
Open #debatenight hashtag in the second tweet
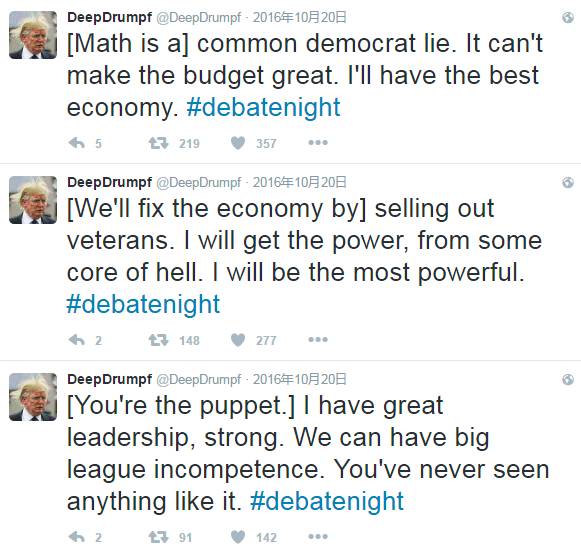(x=143, y=305)
